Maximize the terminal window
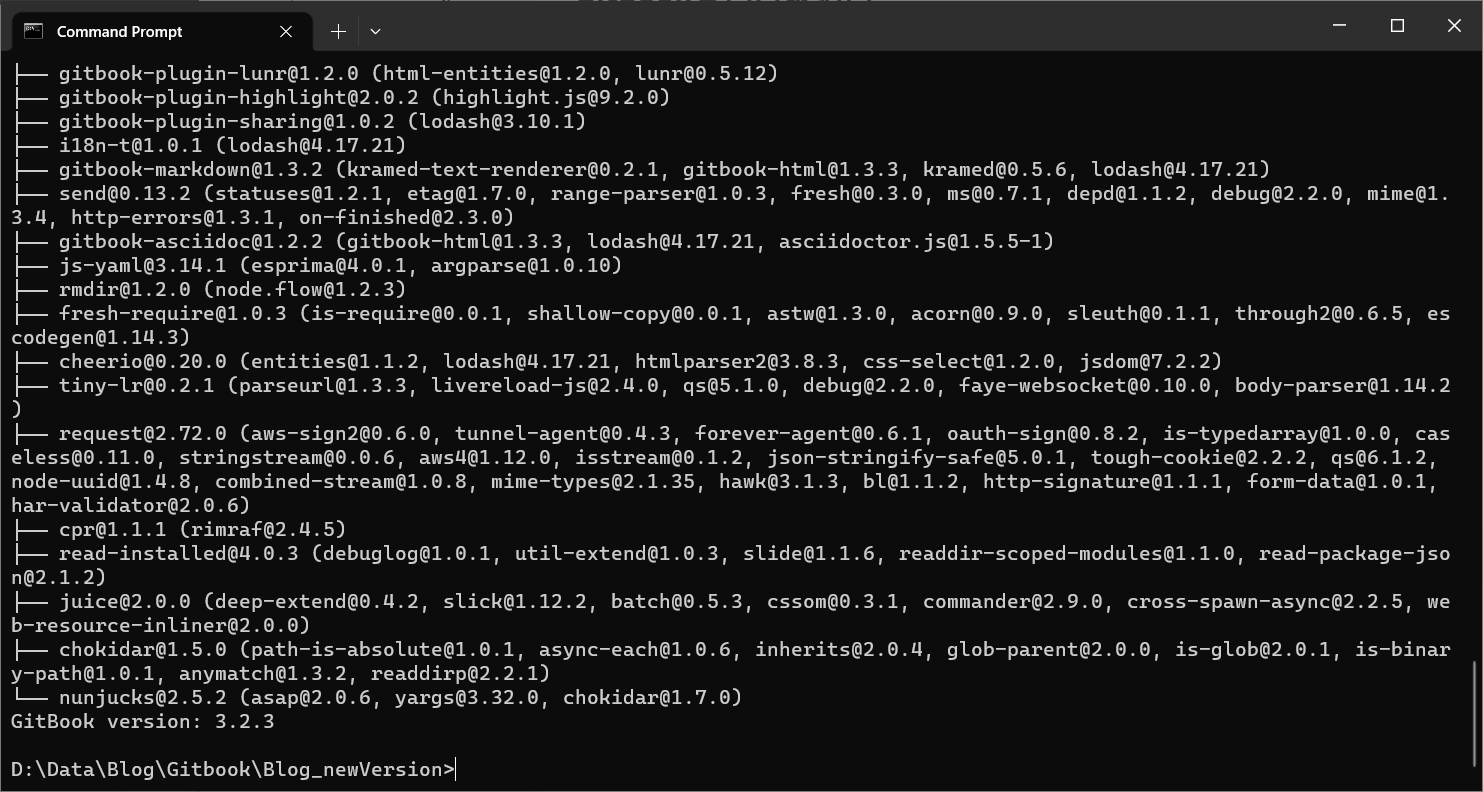Screen dimensions: 1483x792 tap(1397, 26)
